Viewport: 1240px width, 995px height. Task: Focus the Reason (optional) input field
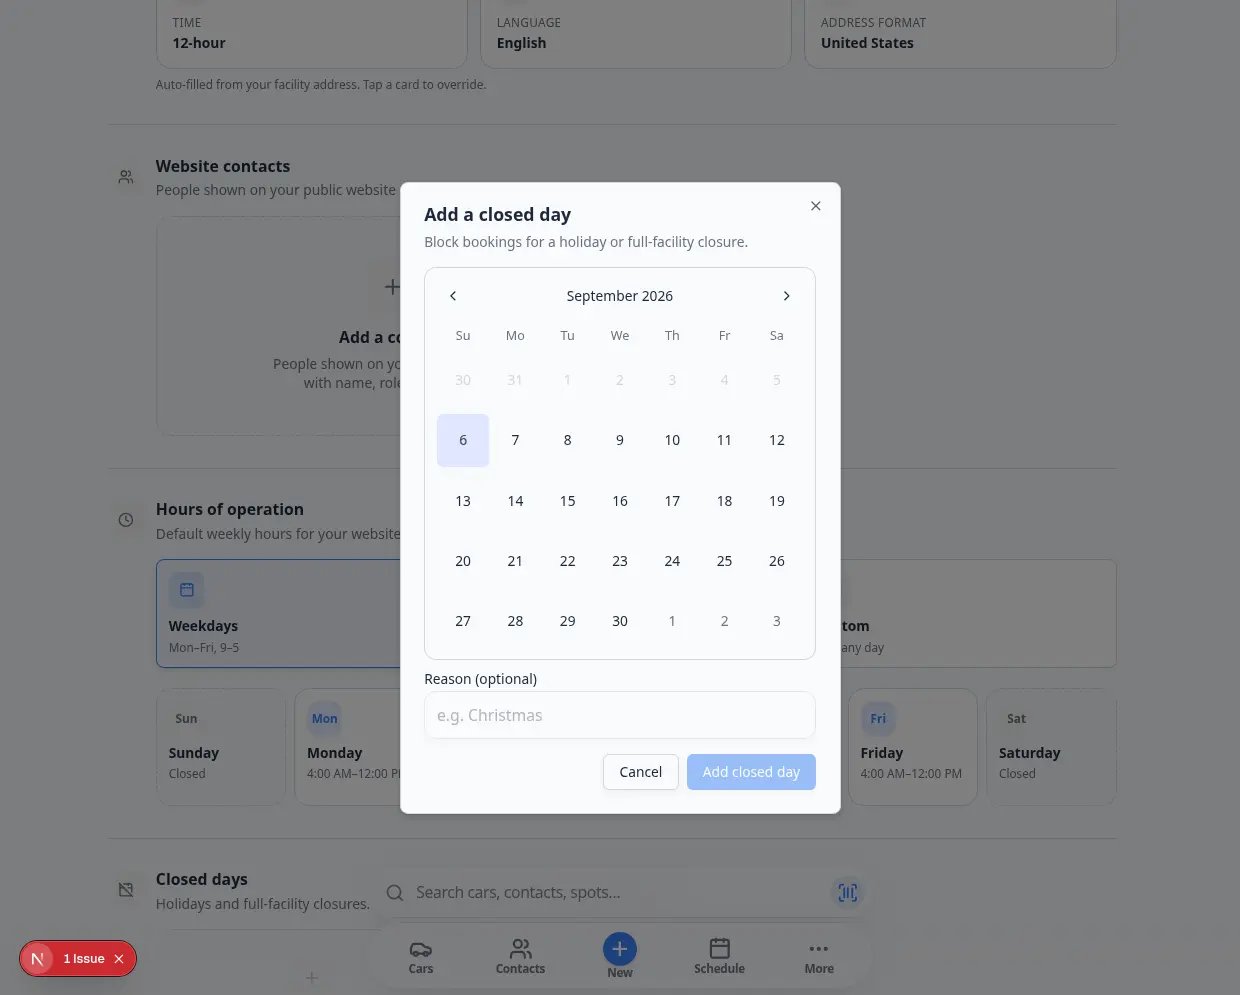coord(620,715)
